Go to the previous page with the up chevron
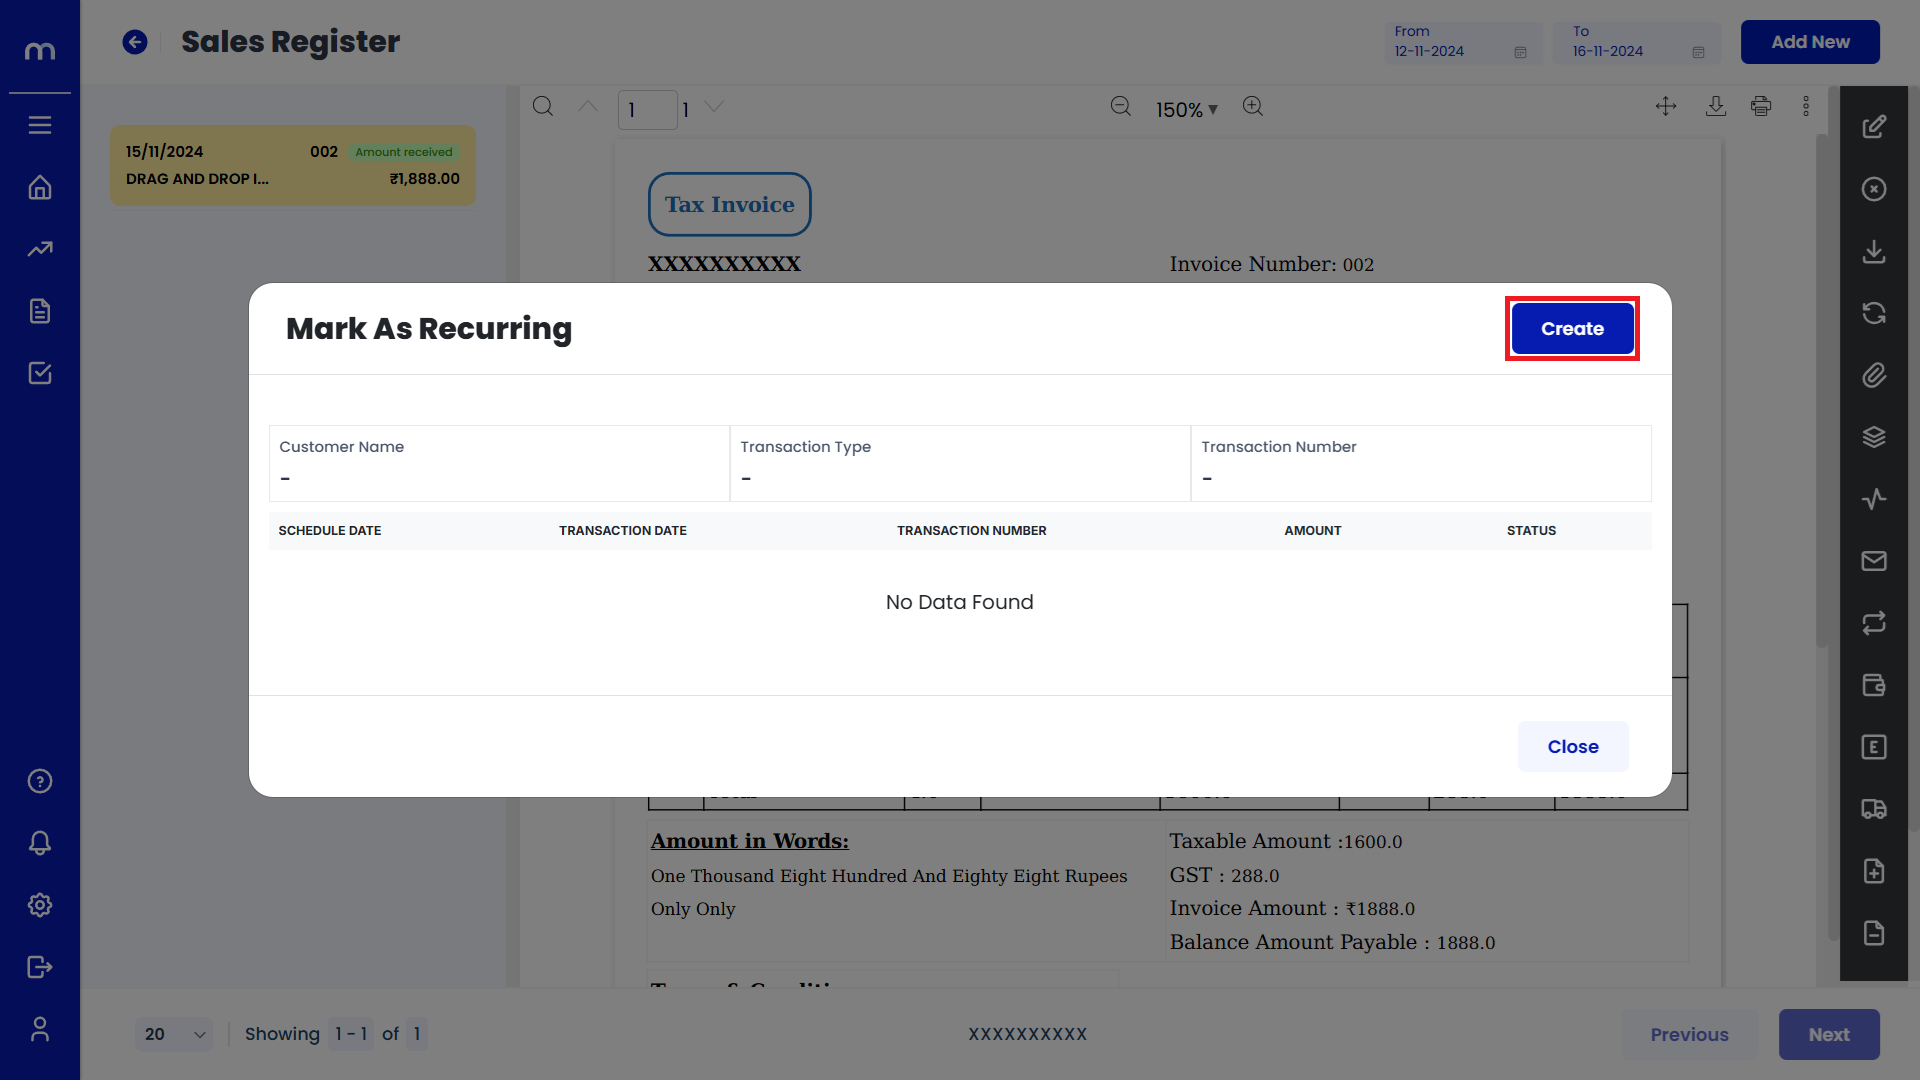Viewport: 1920px width, 1080px height. tap(588, 106)
